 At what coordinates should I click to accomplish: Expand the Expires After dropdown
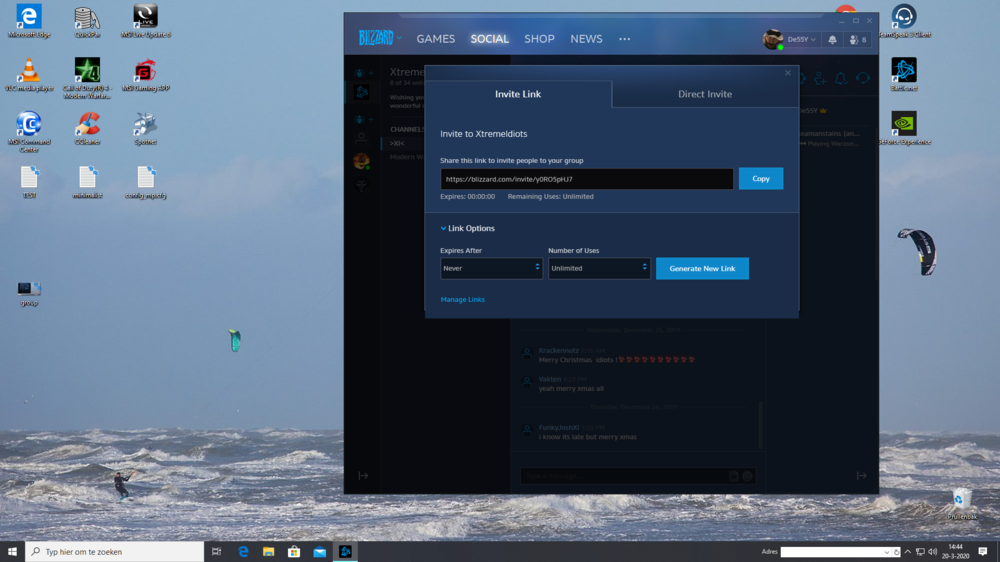491,268
